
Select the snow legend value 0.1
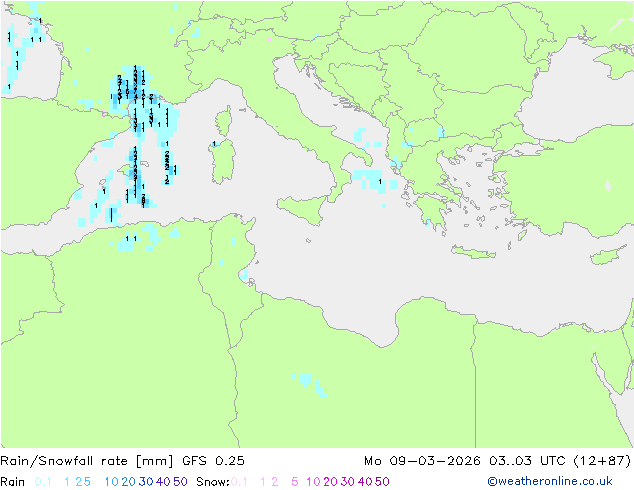(239, 482)
